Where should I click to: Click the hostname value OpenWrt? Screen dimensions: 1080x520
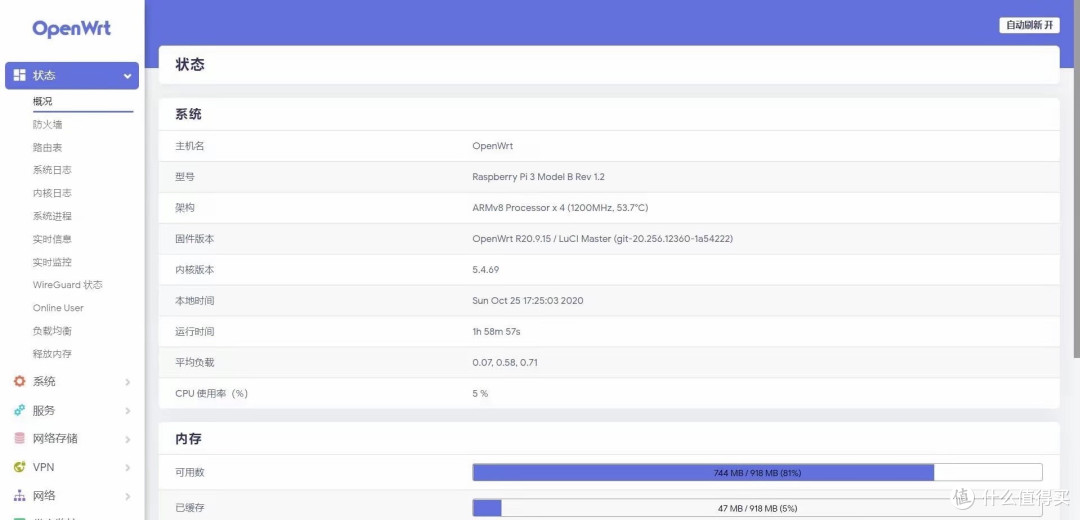point(492,146)
